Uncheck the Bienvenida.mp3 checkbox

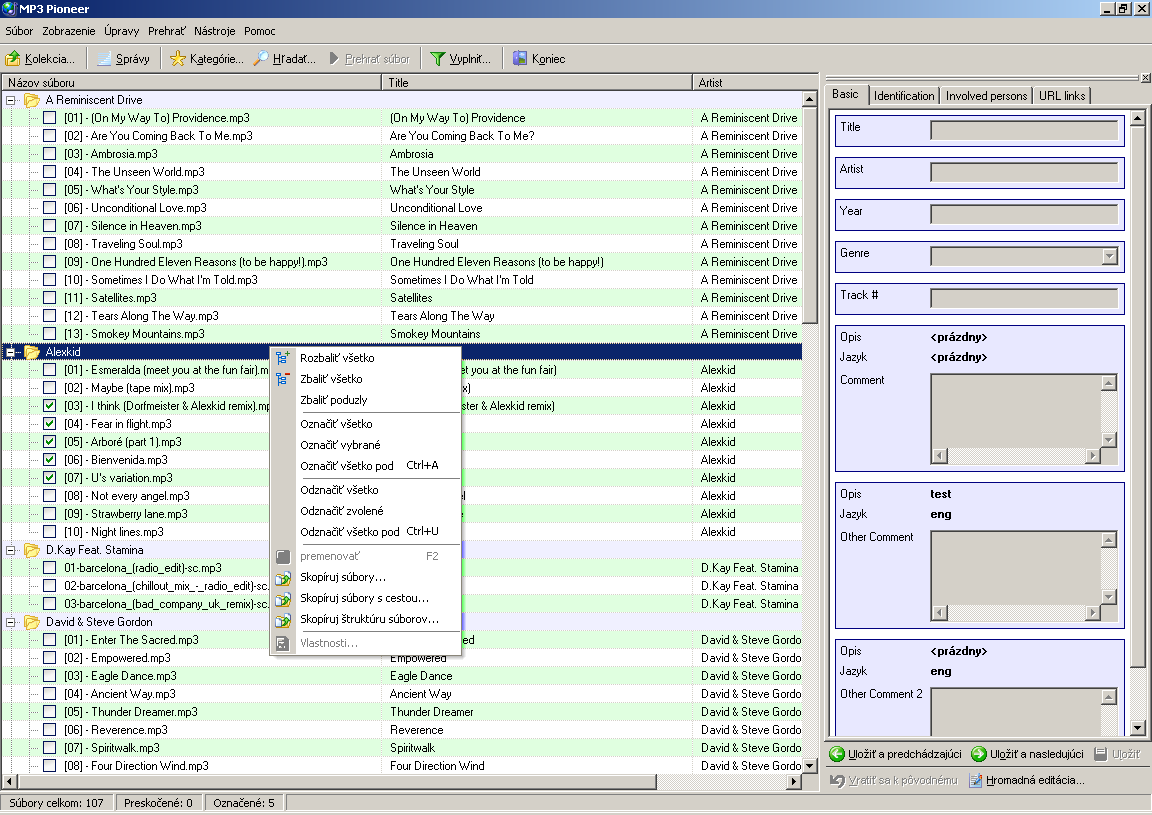pyautogui.click(x=49, y=460)
